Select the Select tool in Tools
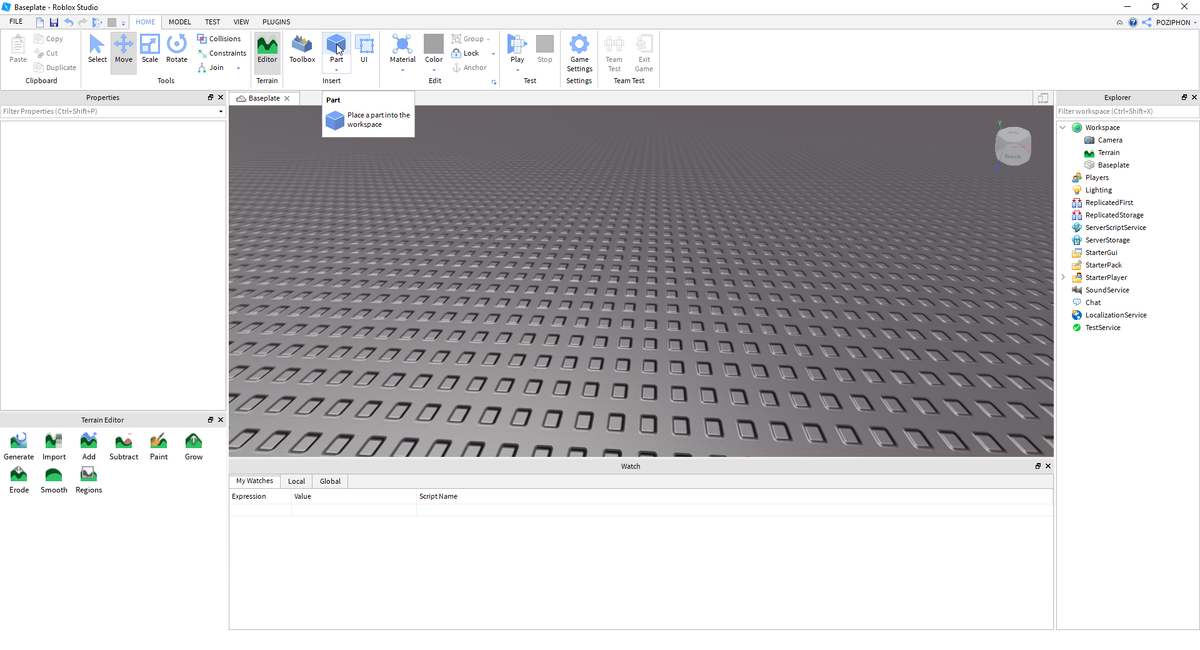 coord(97,49)
